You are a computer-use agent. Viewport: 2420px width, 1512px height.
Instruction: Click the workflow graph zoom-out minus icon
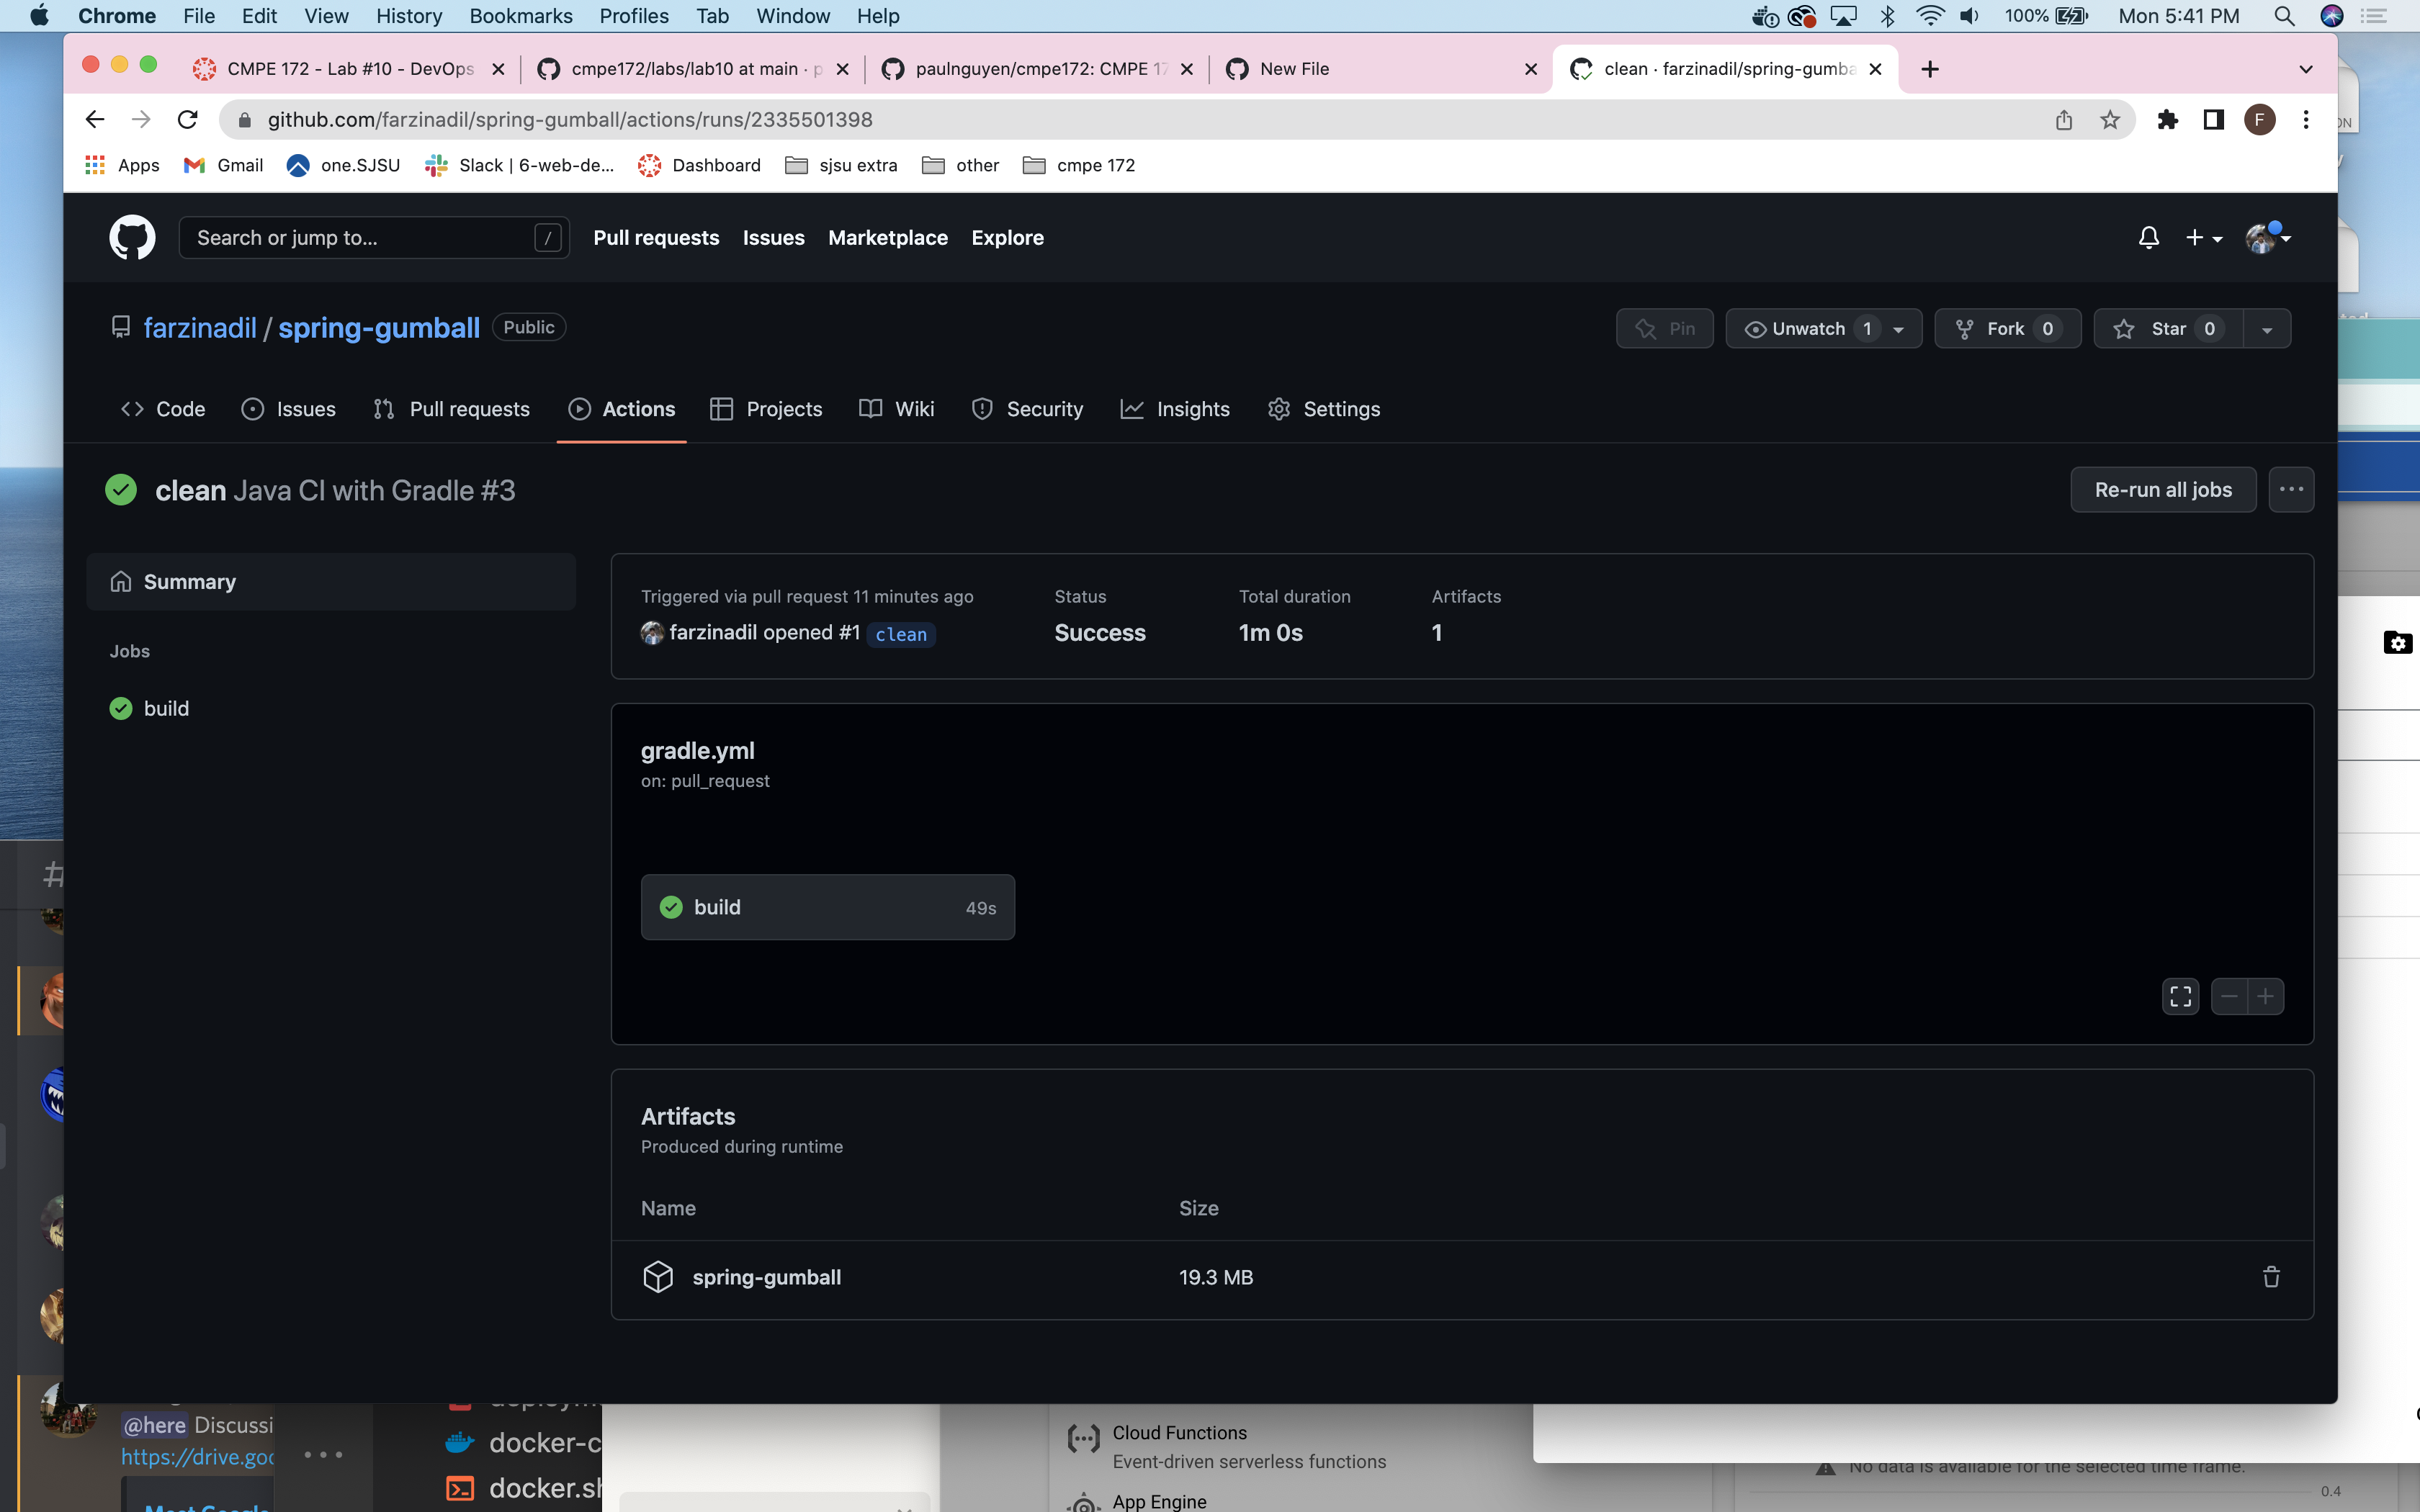tap(2229, 996)
